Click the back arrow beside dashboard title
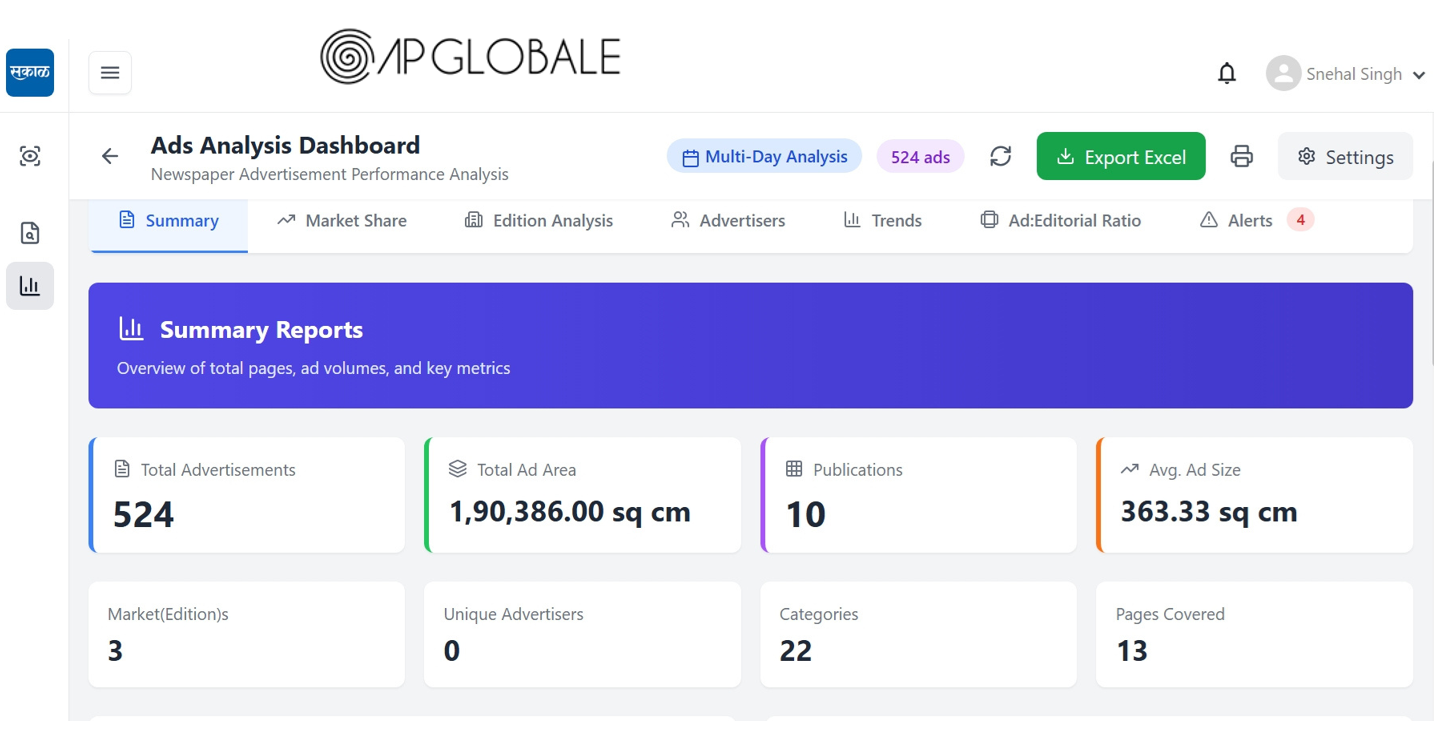 pos(110,156)
